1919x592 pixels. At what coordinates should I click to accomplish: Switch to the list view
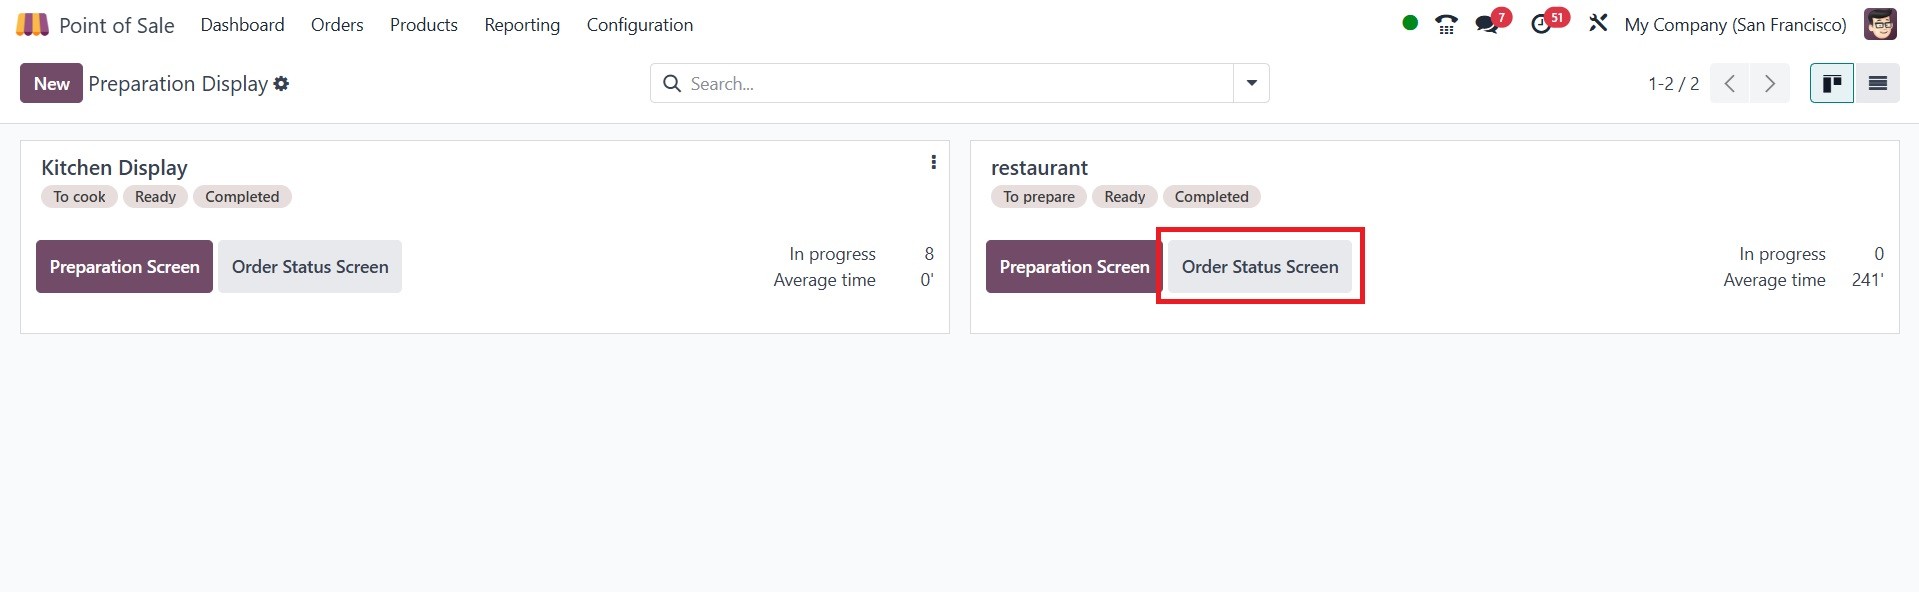(1877, 84)
